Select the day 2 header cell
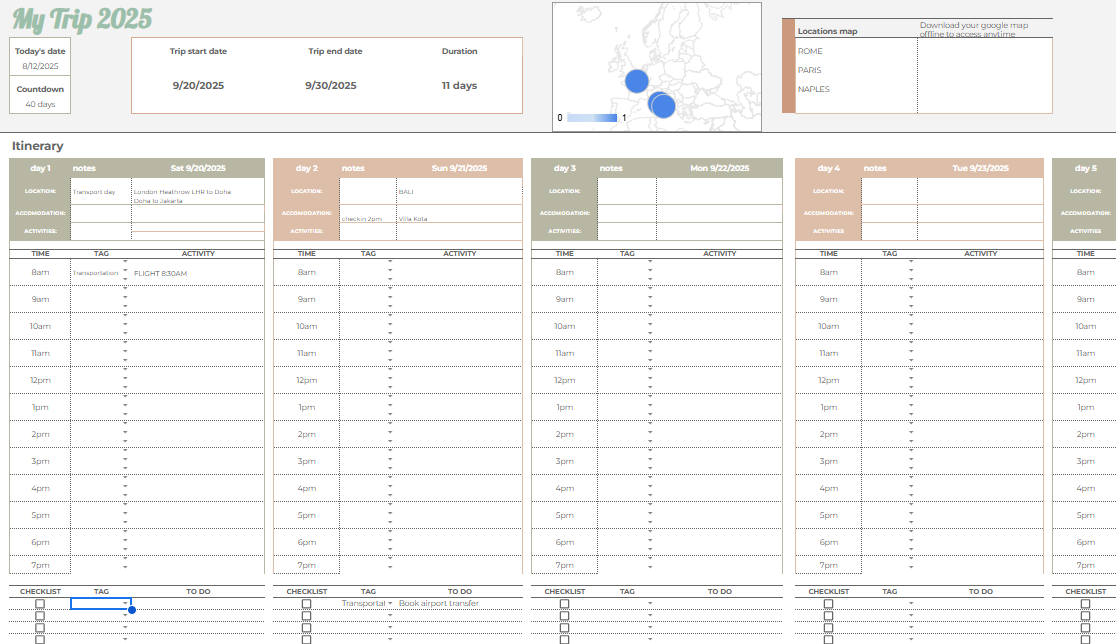This screenshot has height=644, width=1116. 307,168
